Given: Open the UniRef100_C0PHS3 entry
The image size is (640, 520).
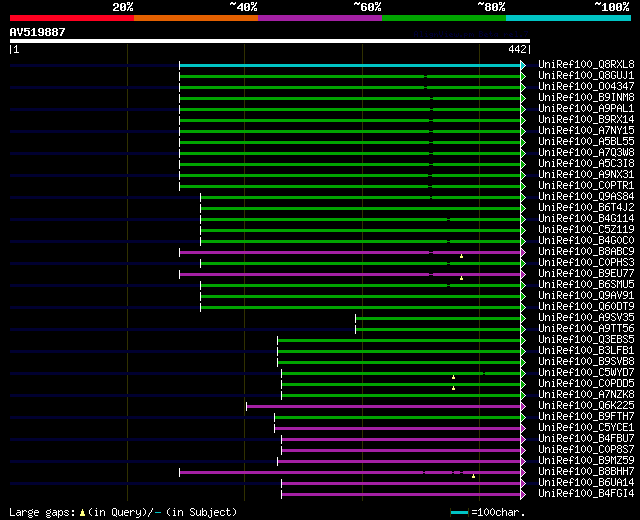Looking at the screenshot, I should 586,263.
